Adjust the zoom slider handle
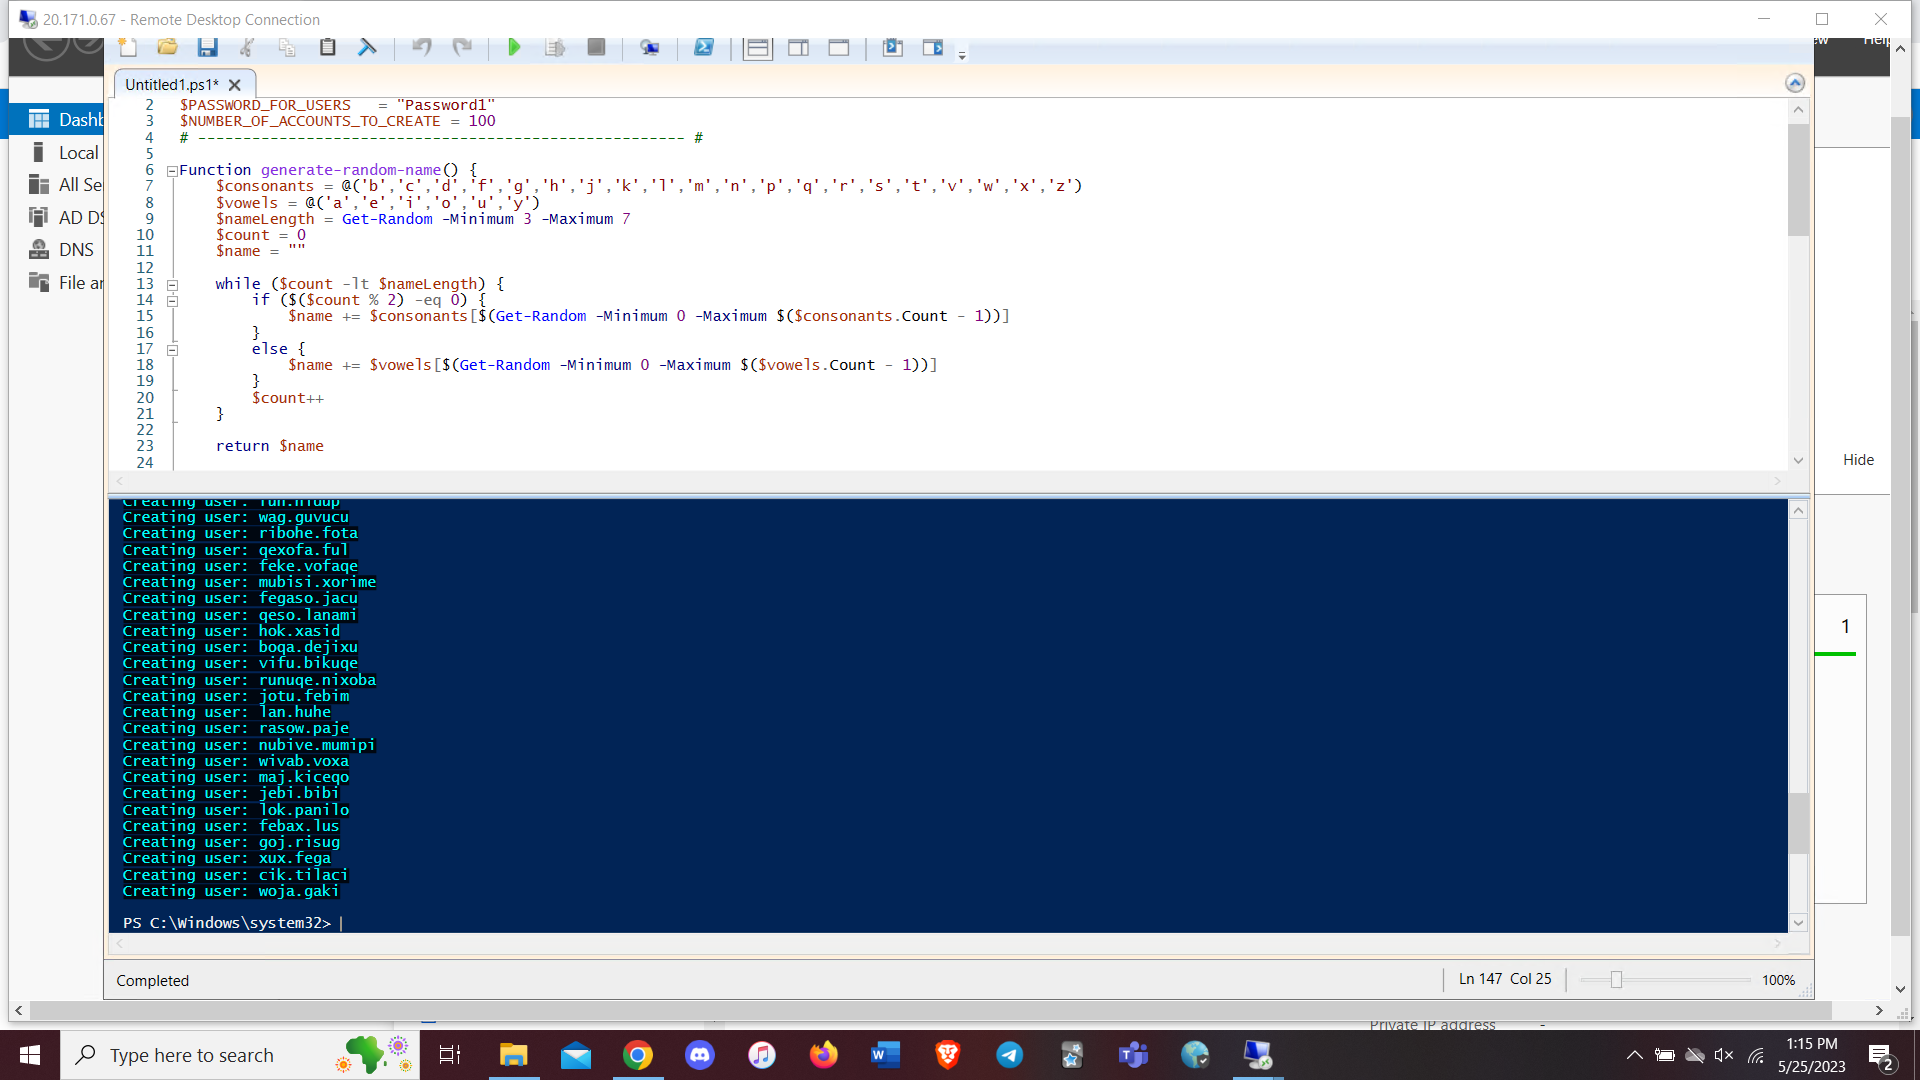Image resolution: width=1920 pixels, height=1080 pixels. tap(1616, 980)
